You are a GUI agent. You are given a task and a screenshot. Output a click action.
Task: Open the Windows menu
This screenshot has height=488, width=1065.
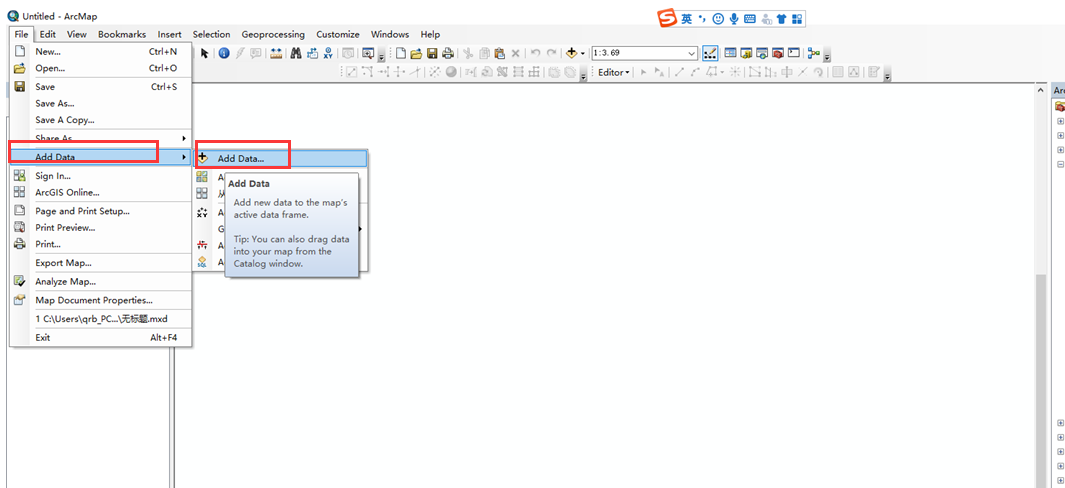pyautogui.click(x=390, y=34)
